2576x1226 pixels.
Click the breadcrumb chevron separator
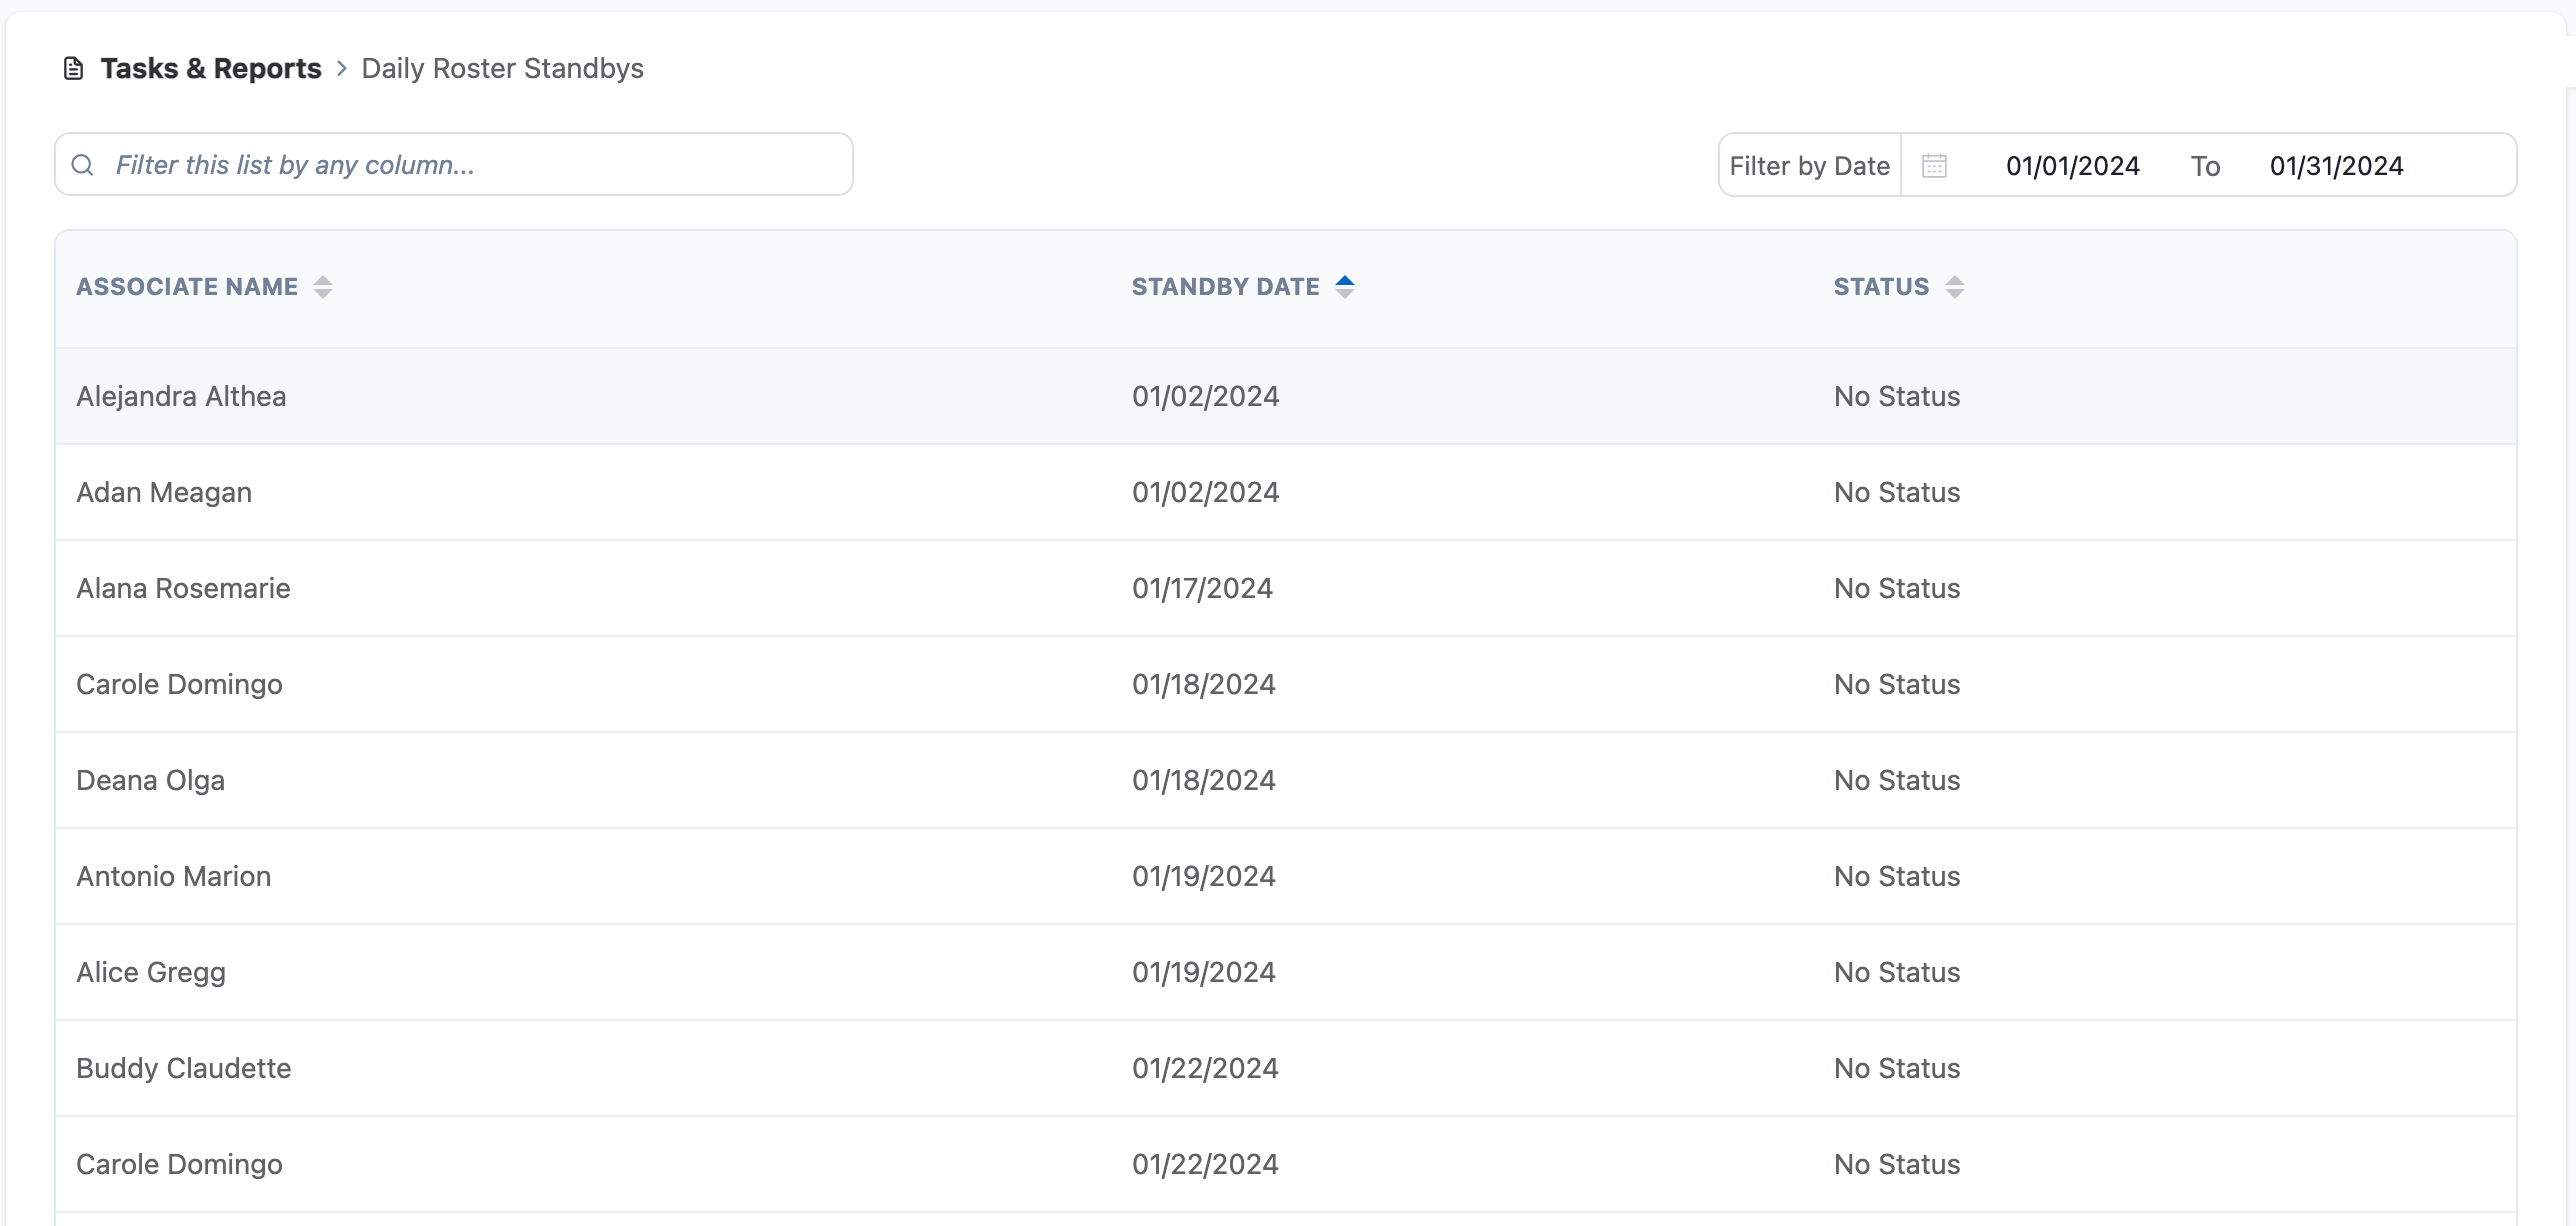pos(341,69)
